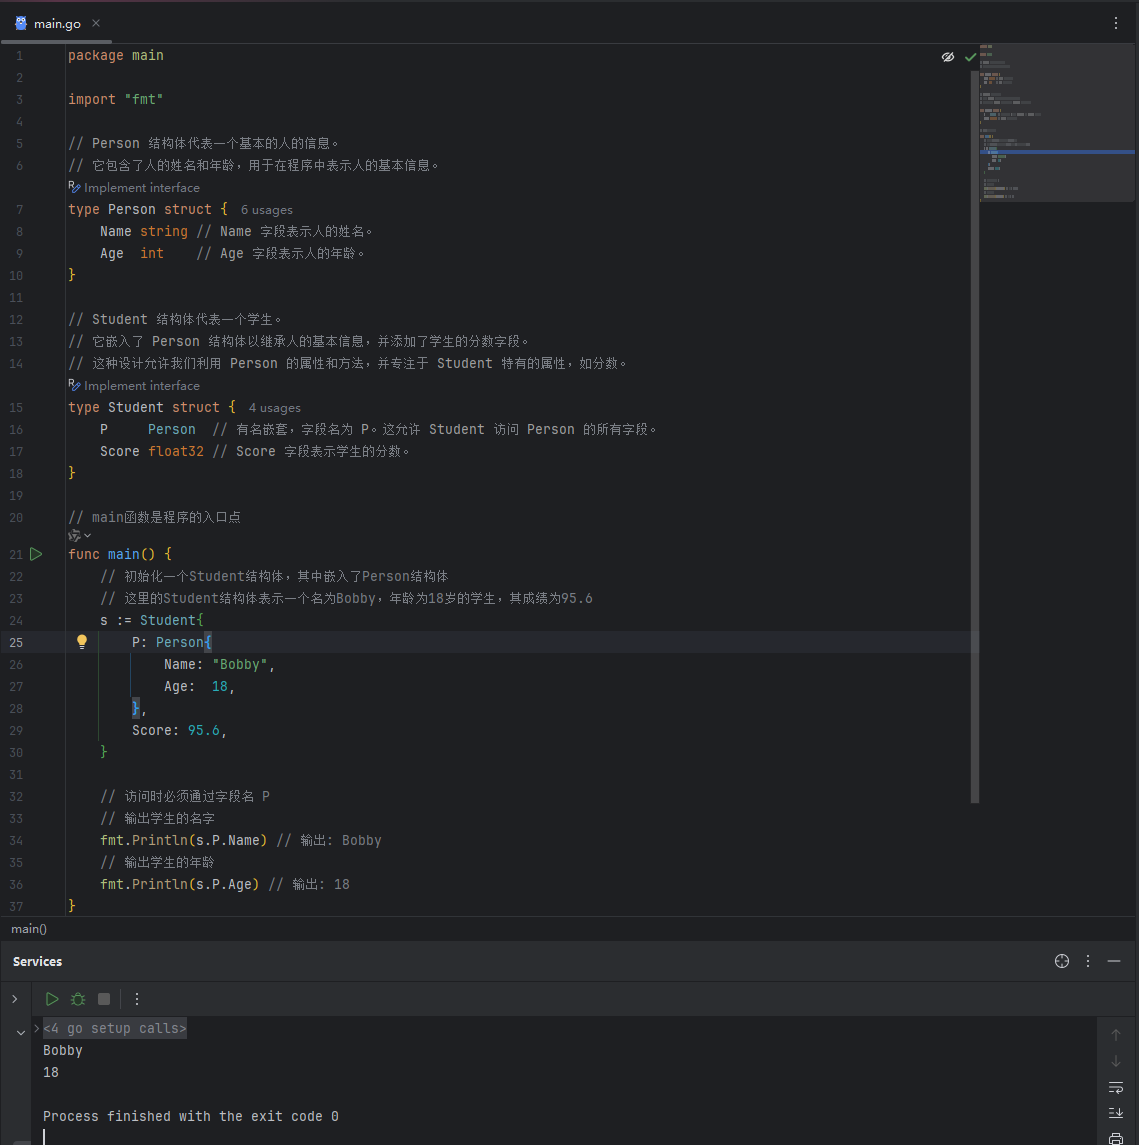The width and height of the screenshot is (1139, 1145).
Task: Click the editor minimap preview
Action: (1056, 122)
